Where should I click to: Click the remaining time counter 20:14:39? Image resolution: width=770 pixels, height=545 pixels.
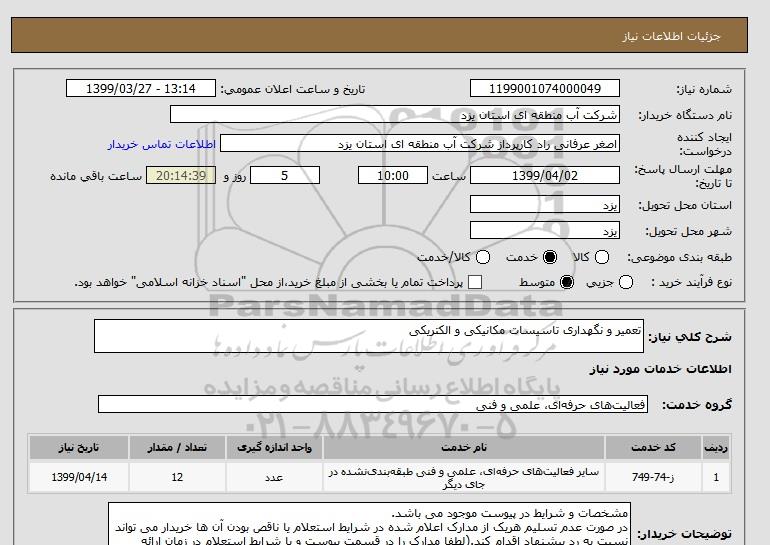click(181, 175)
